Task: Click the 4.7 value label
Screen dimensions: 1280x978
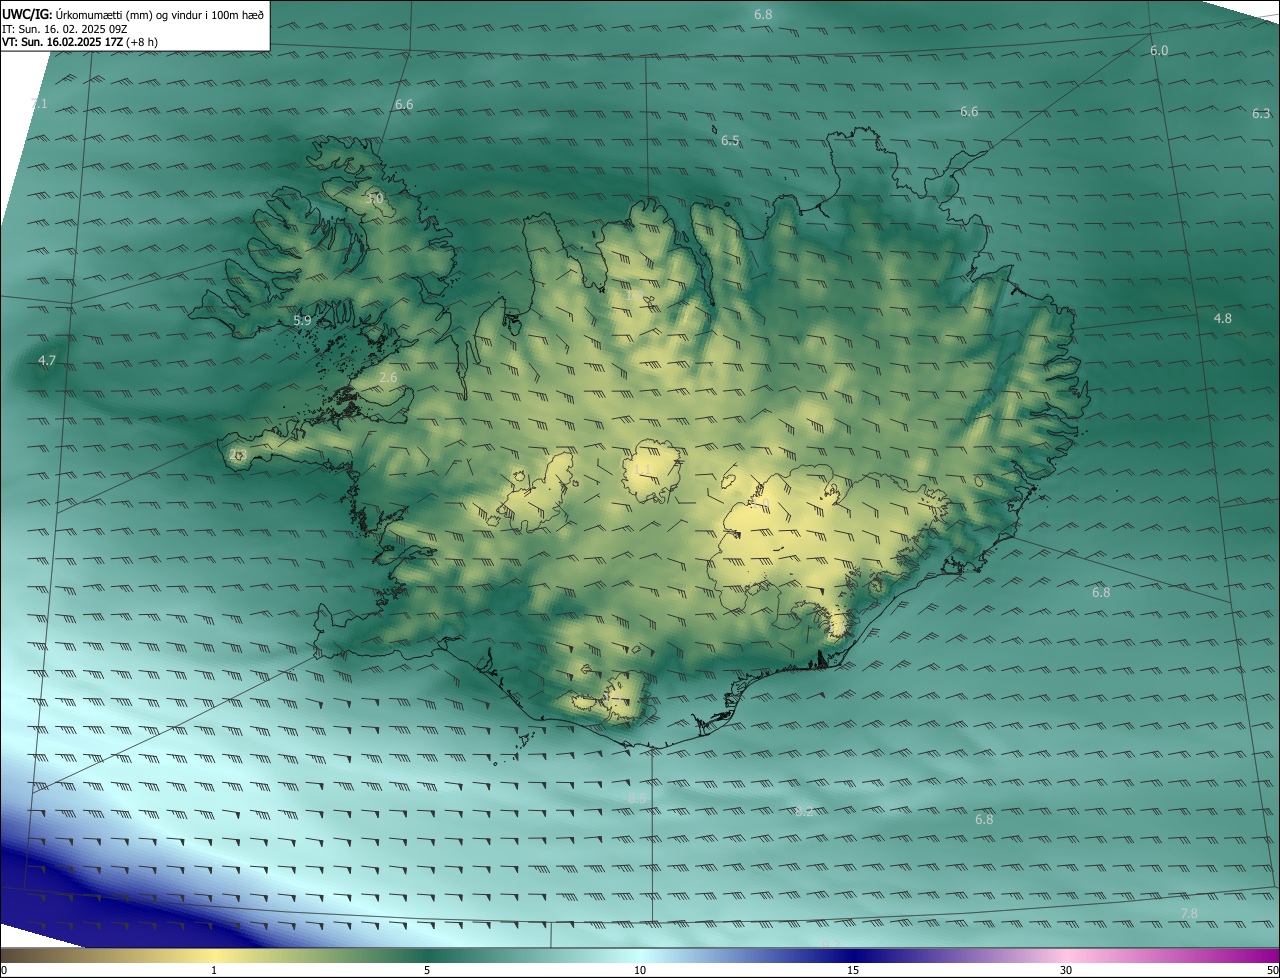Action: (46, 360)
